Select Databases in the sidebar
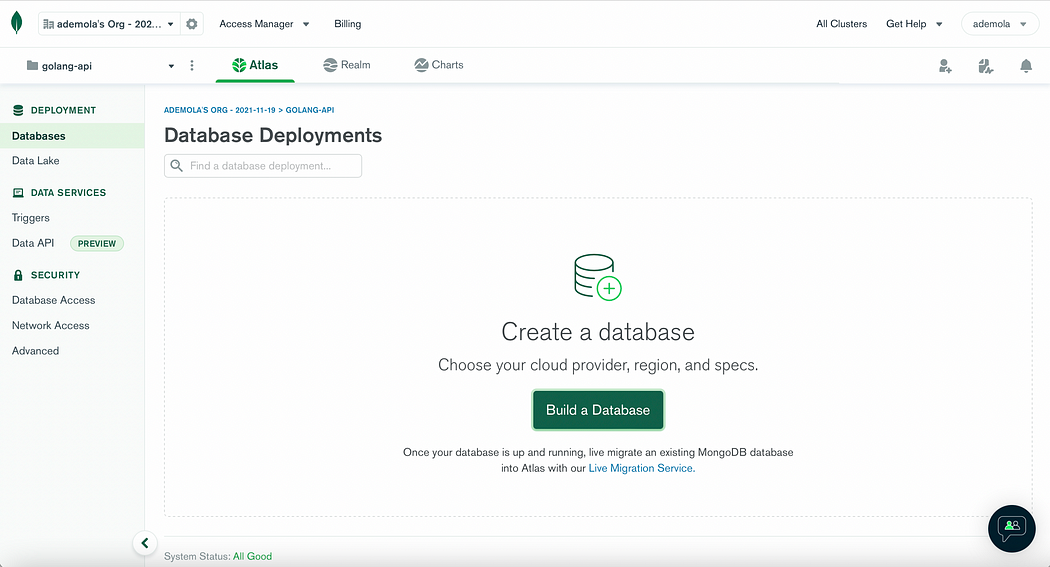 coord(72,136)
